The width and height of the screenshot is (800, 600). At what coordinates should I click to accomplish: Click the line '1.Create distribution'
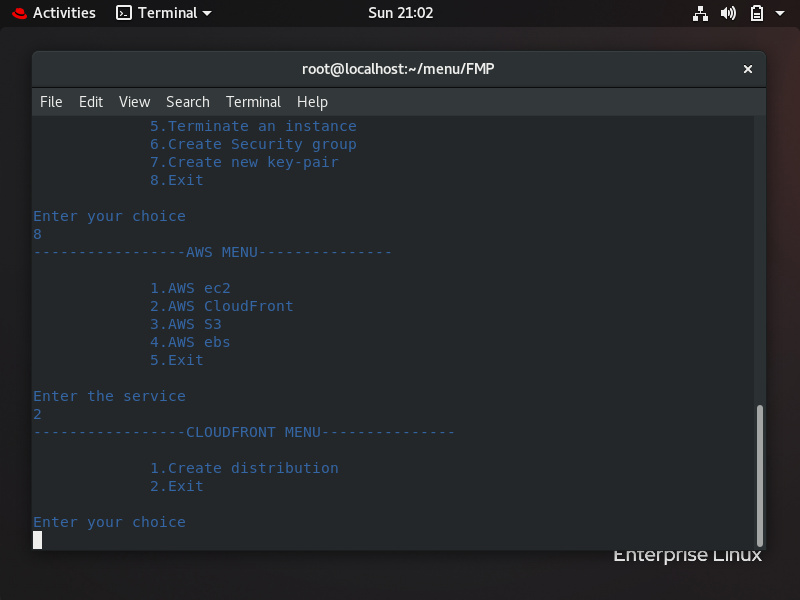[x=244, y=468]
